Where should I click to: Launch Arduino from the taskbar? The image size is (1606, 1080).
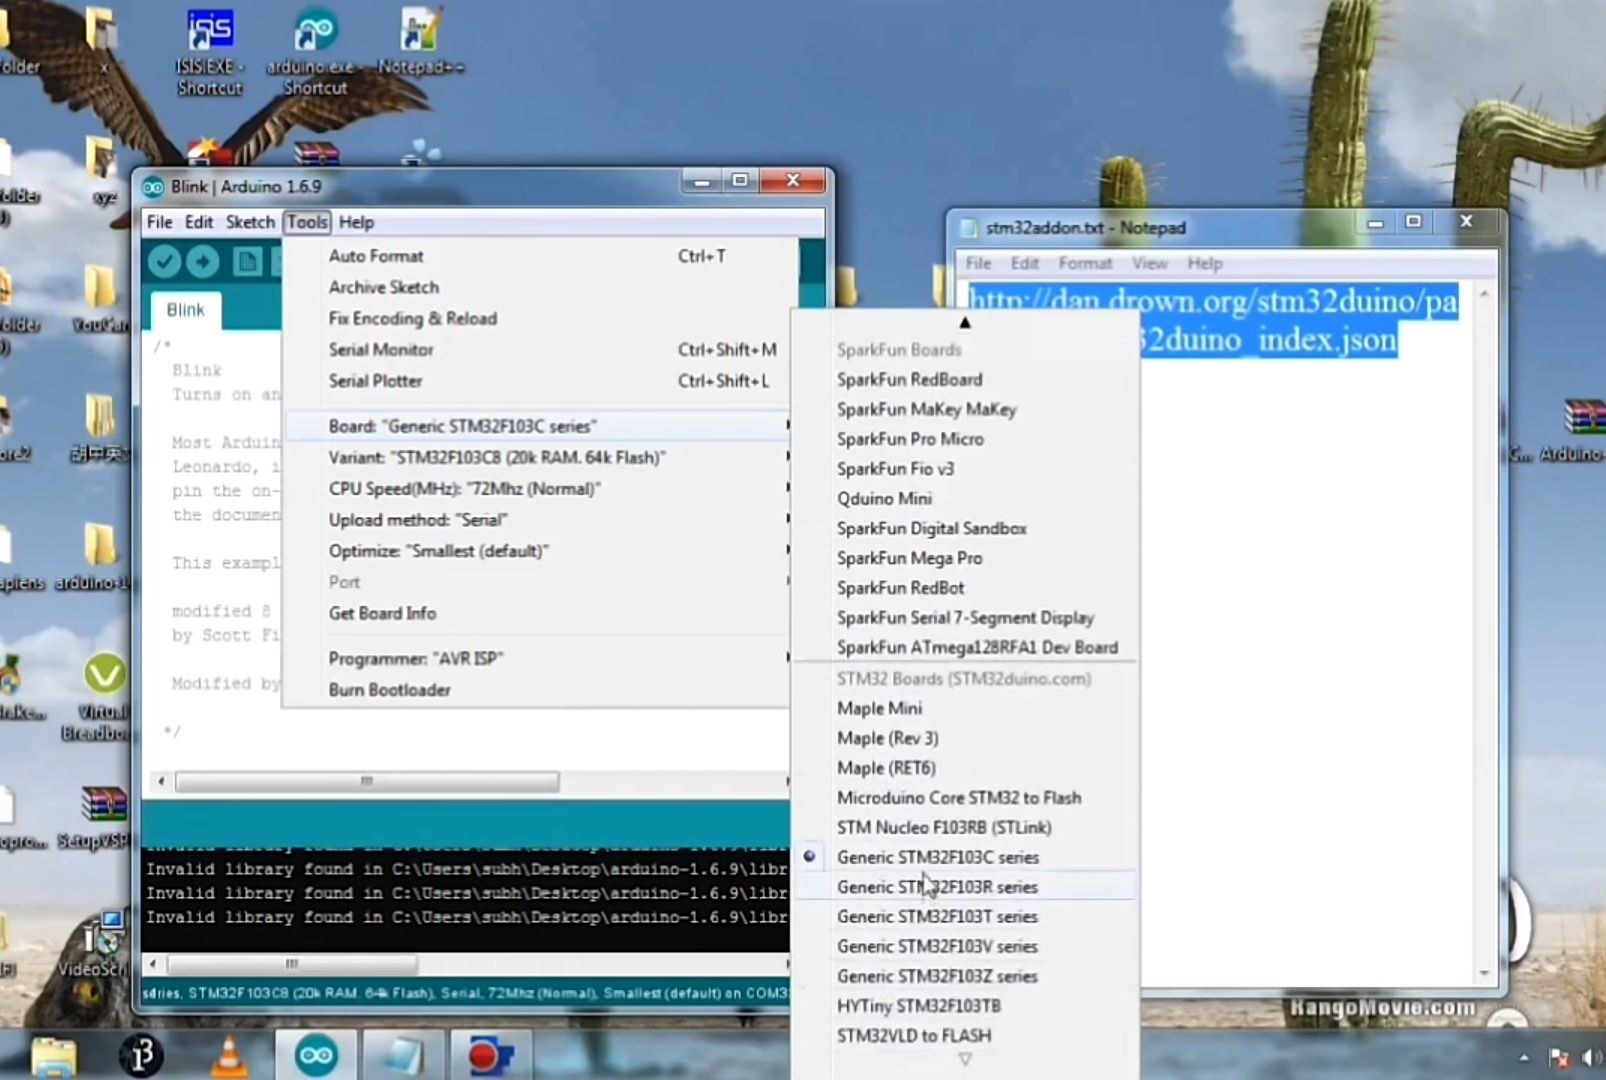click(x=315, y=1054)
